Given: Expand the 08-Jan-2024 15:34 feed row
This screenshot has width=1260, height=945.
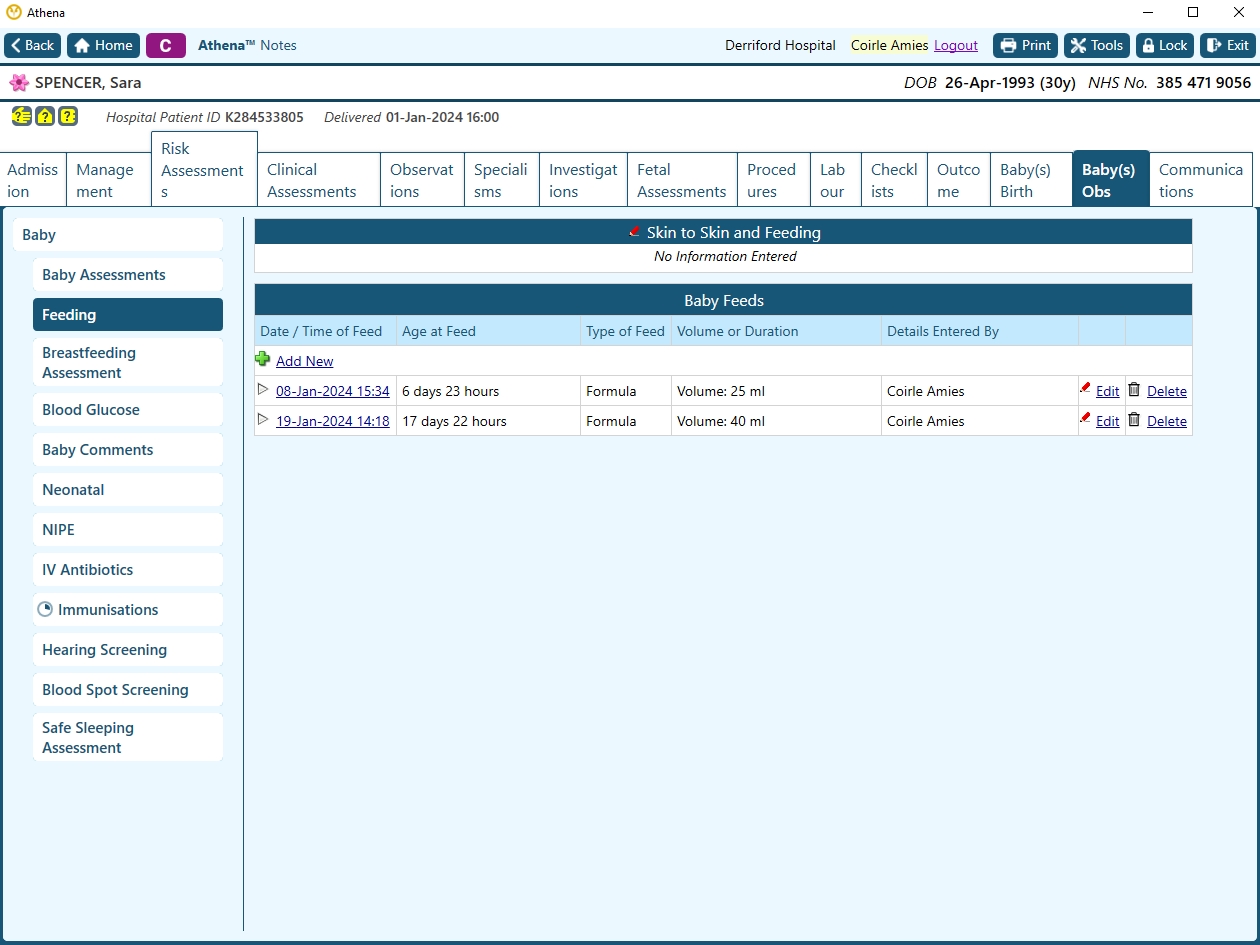Looking at the screenshot, I should [x=263, y=390].
